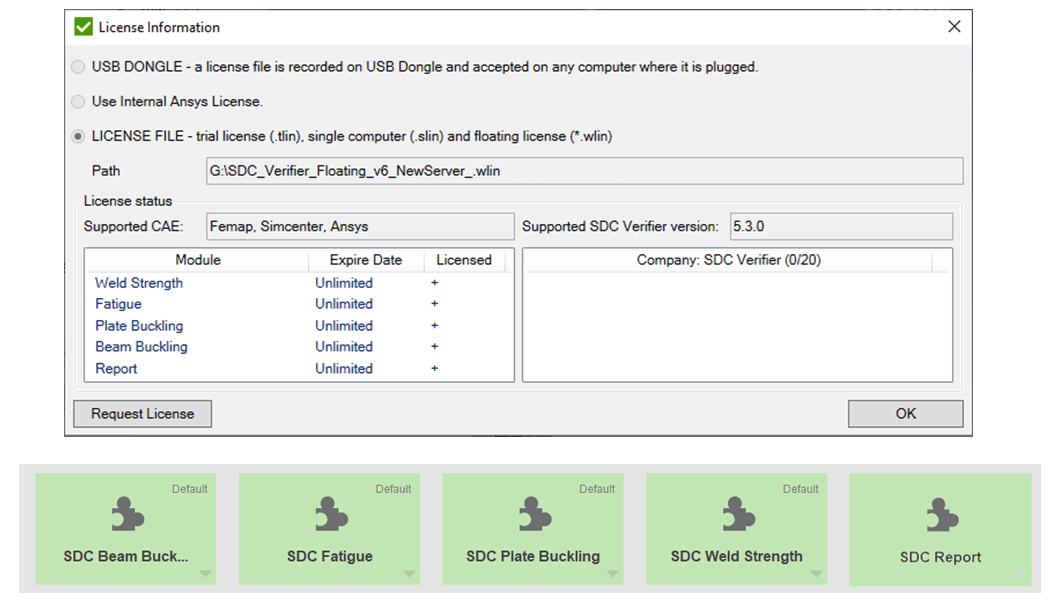
Task: Click Unlimited expire date for Weld Strength
Action: [x=344, y=283]
